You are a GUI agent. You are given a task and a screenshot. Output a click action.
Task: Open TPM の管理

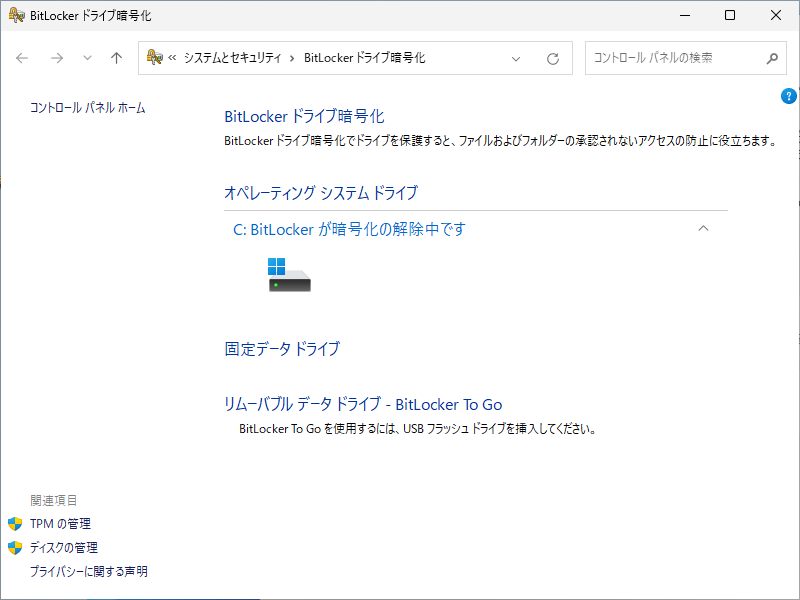[x=60, y=523]
